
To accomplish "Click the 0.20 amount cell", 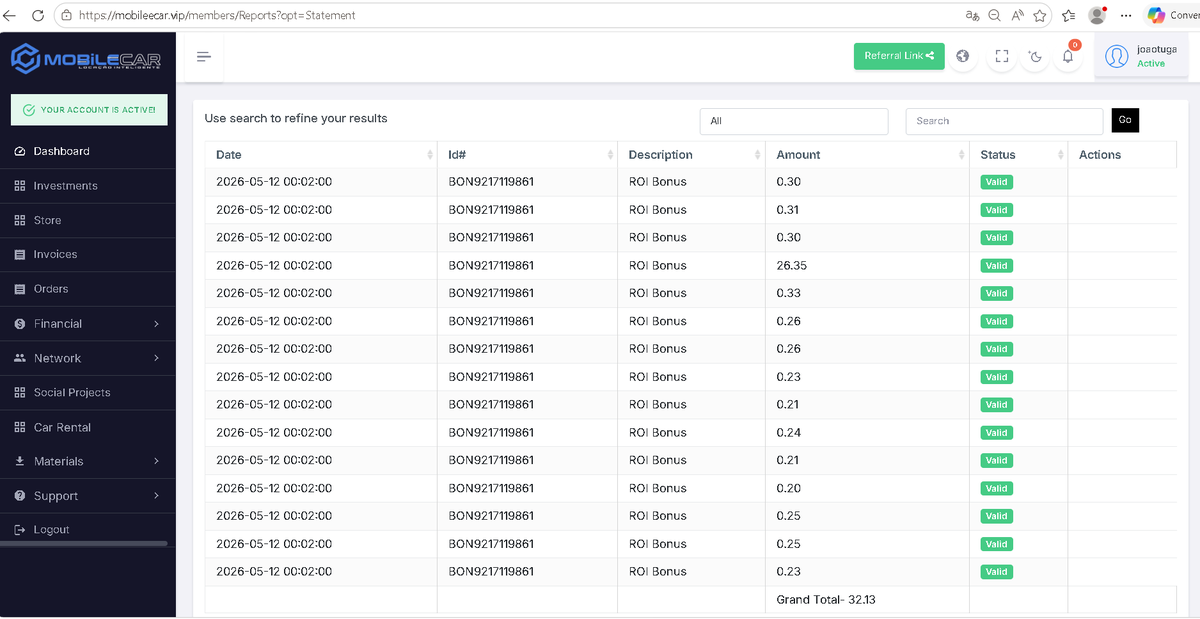I will coord(867,488).
